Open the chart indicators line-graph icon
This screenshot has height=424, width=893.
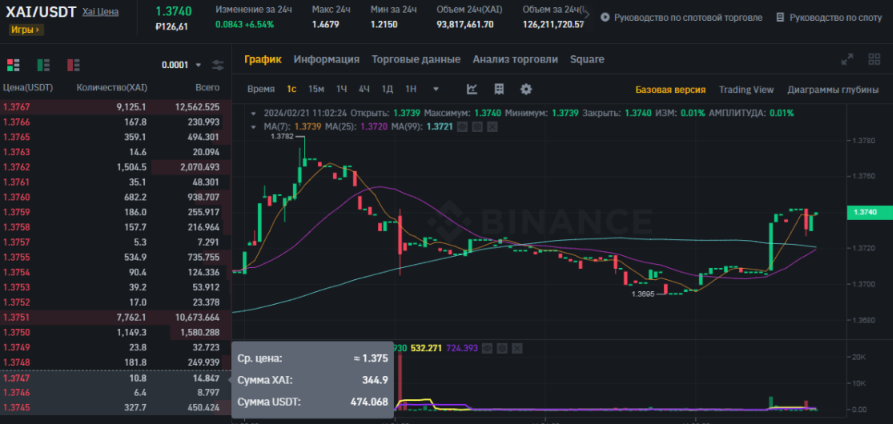pyautogui.click(x=472, y=89)
